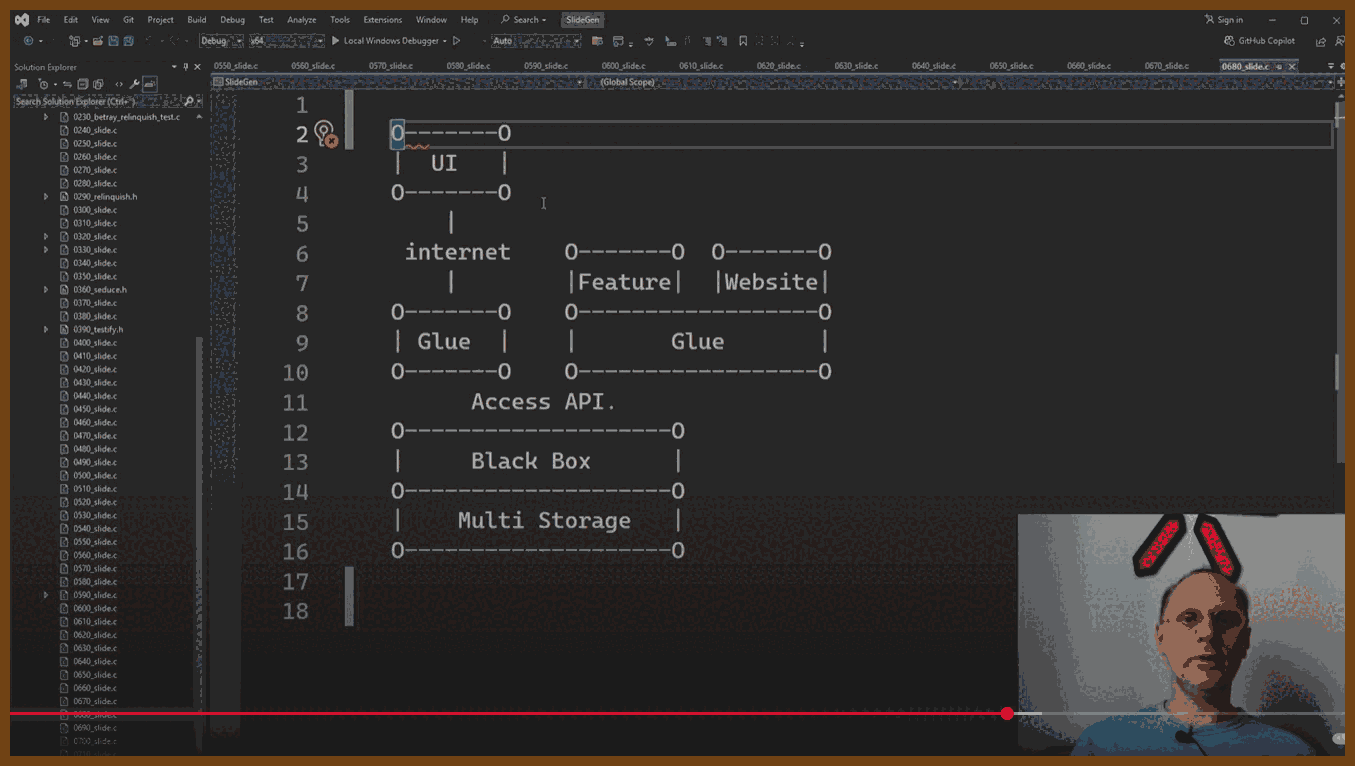Open the Solution Explorer window options arrow
Viewport: 1355px width, 766px height.
coord(174,67)
